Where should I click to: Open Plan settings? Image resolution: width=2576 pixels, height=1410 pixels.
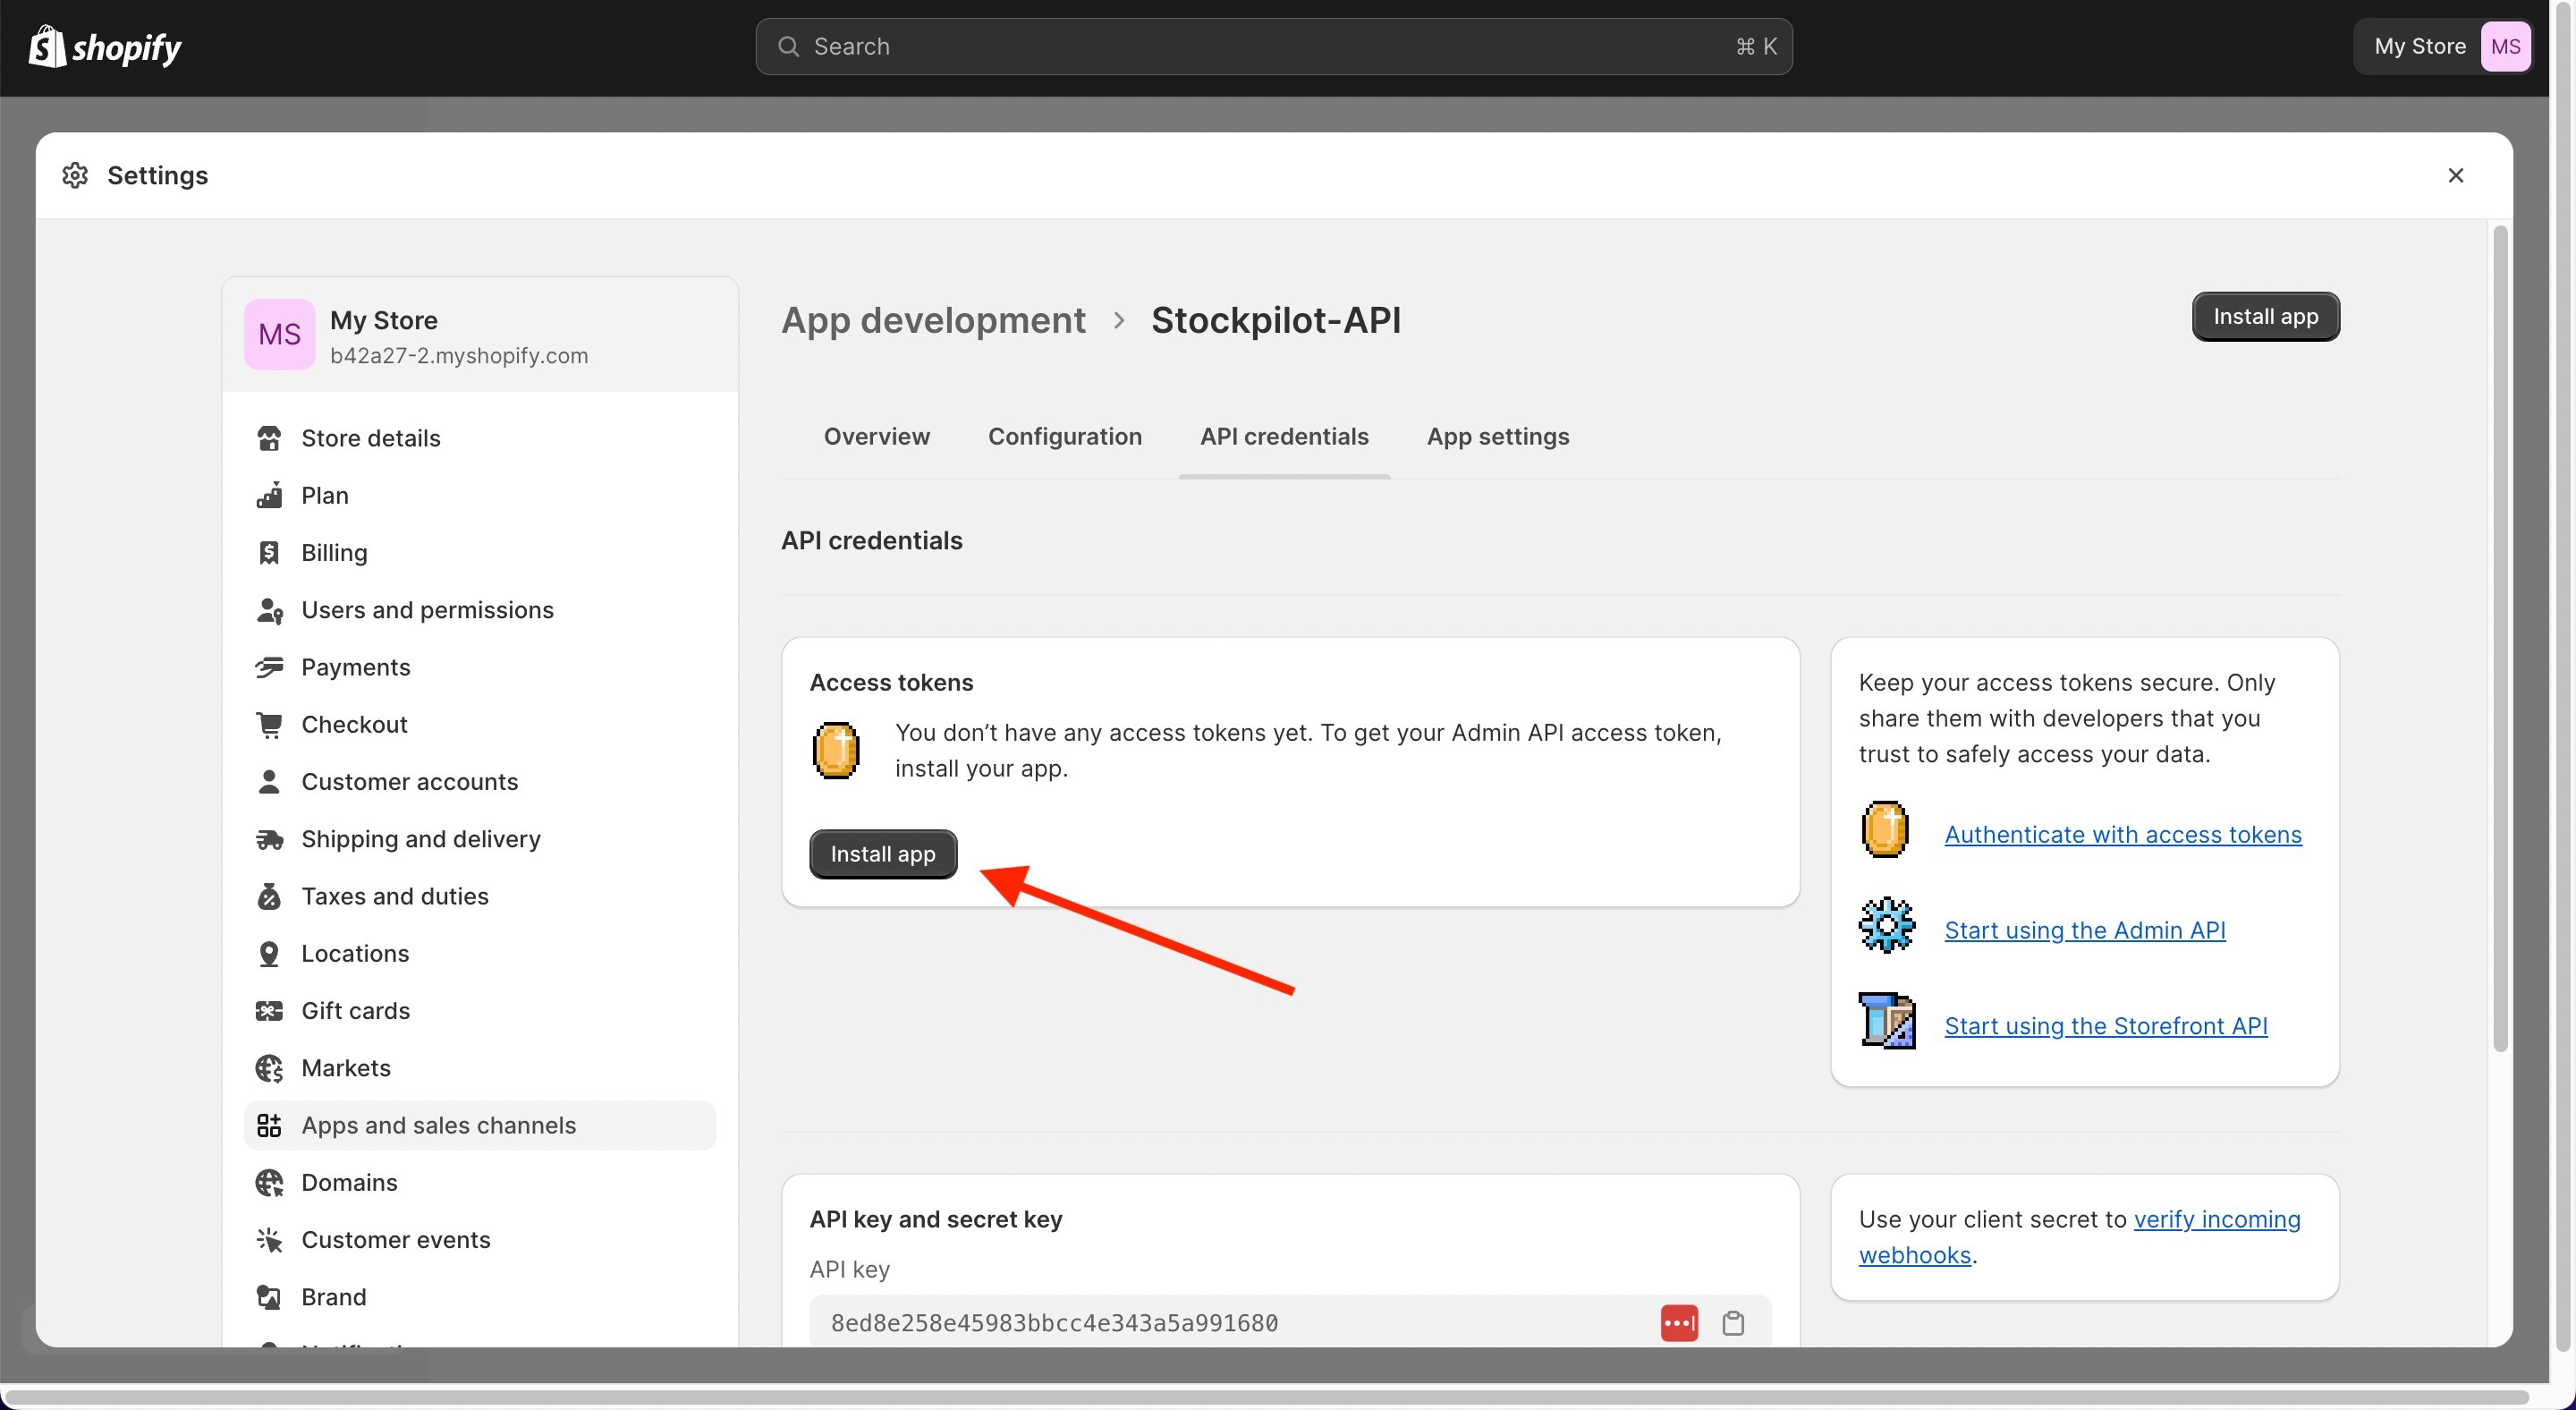[x=480, y=495]
